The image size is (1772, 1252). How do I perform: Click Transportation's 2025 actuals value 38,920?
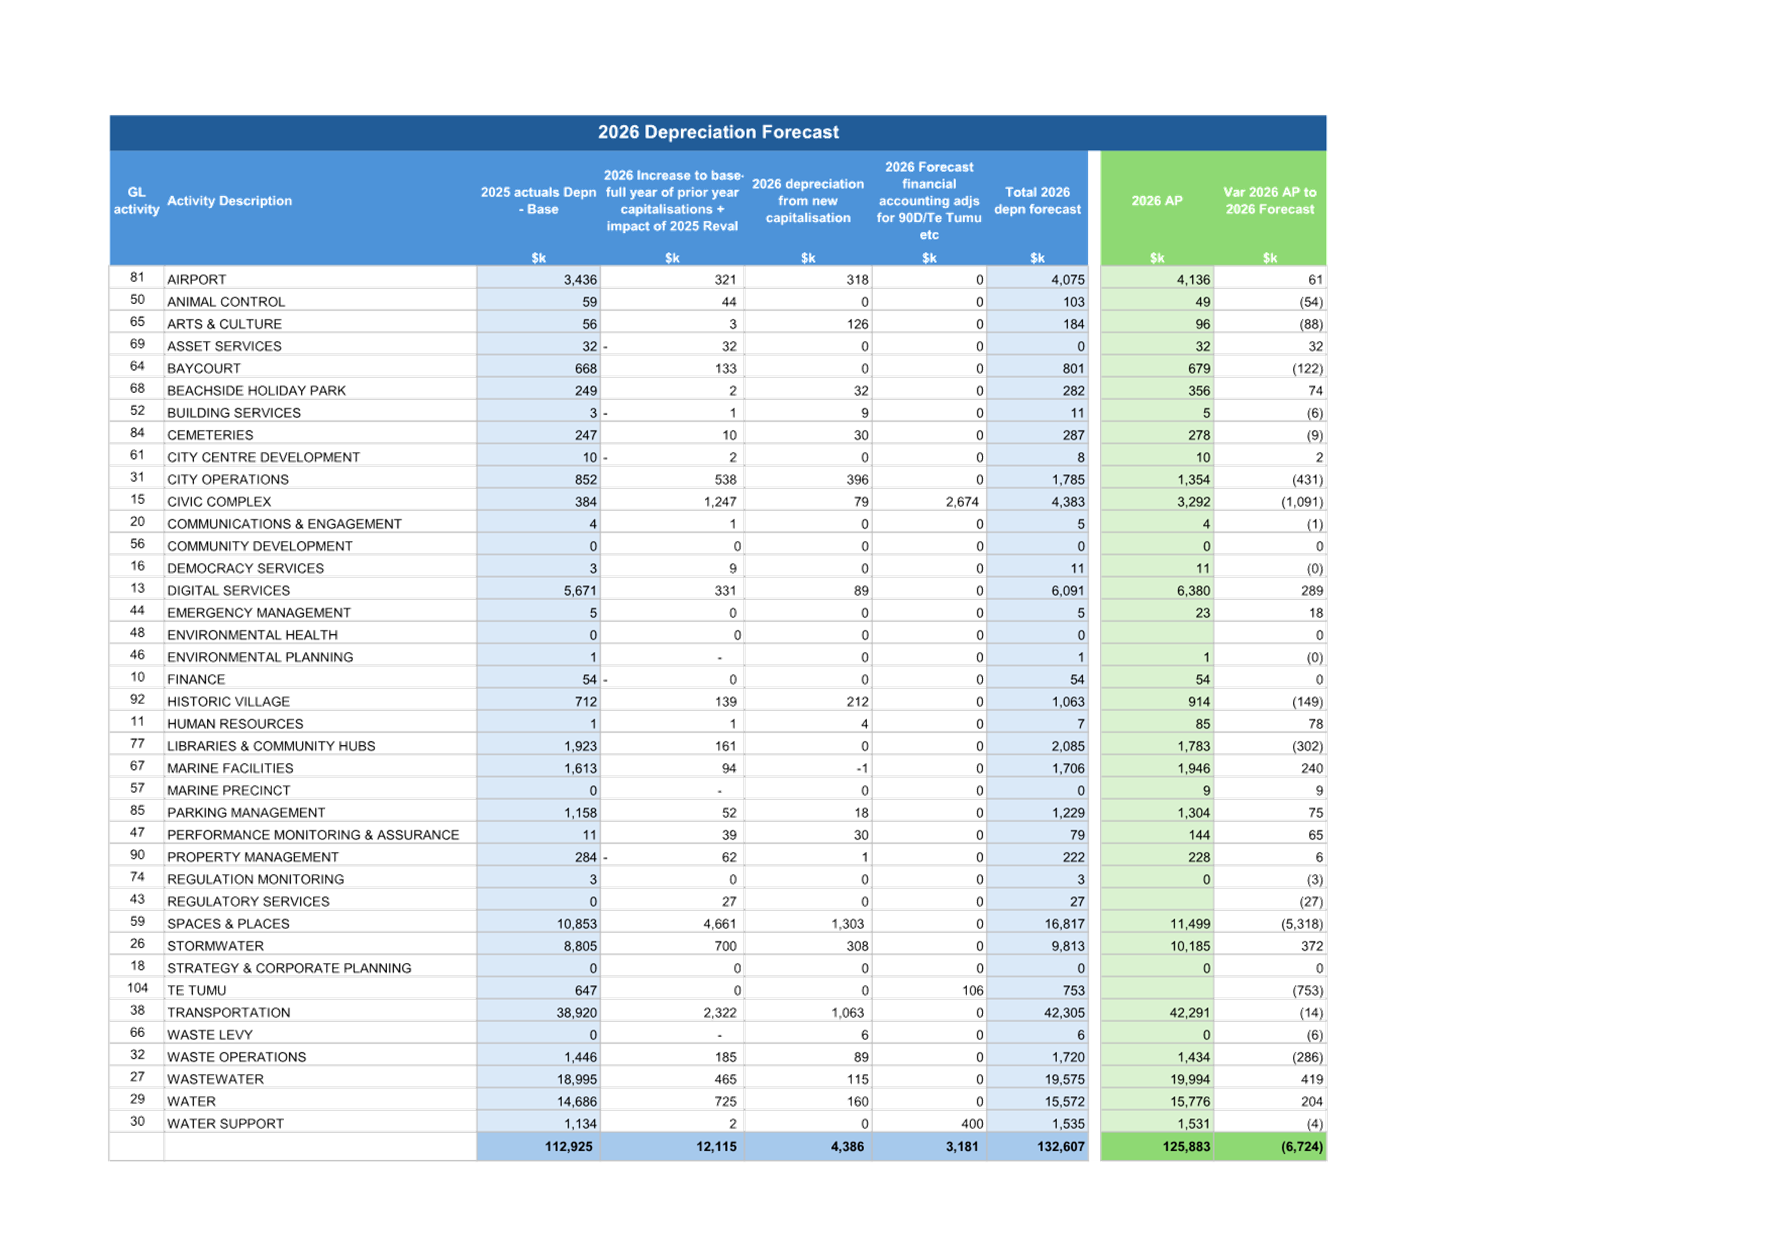[576, 1012]
